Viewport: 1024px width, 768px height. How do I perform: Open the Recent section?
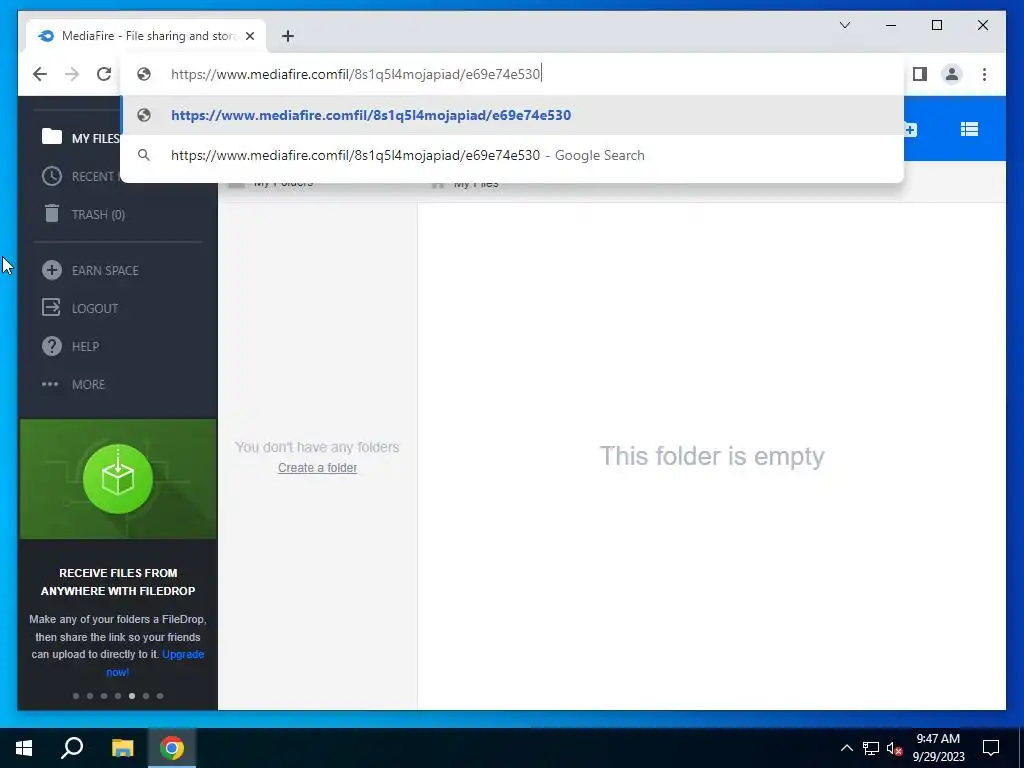tap(81, 176)
